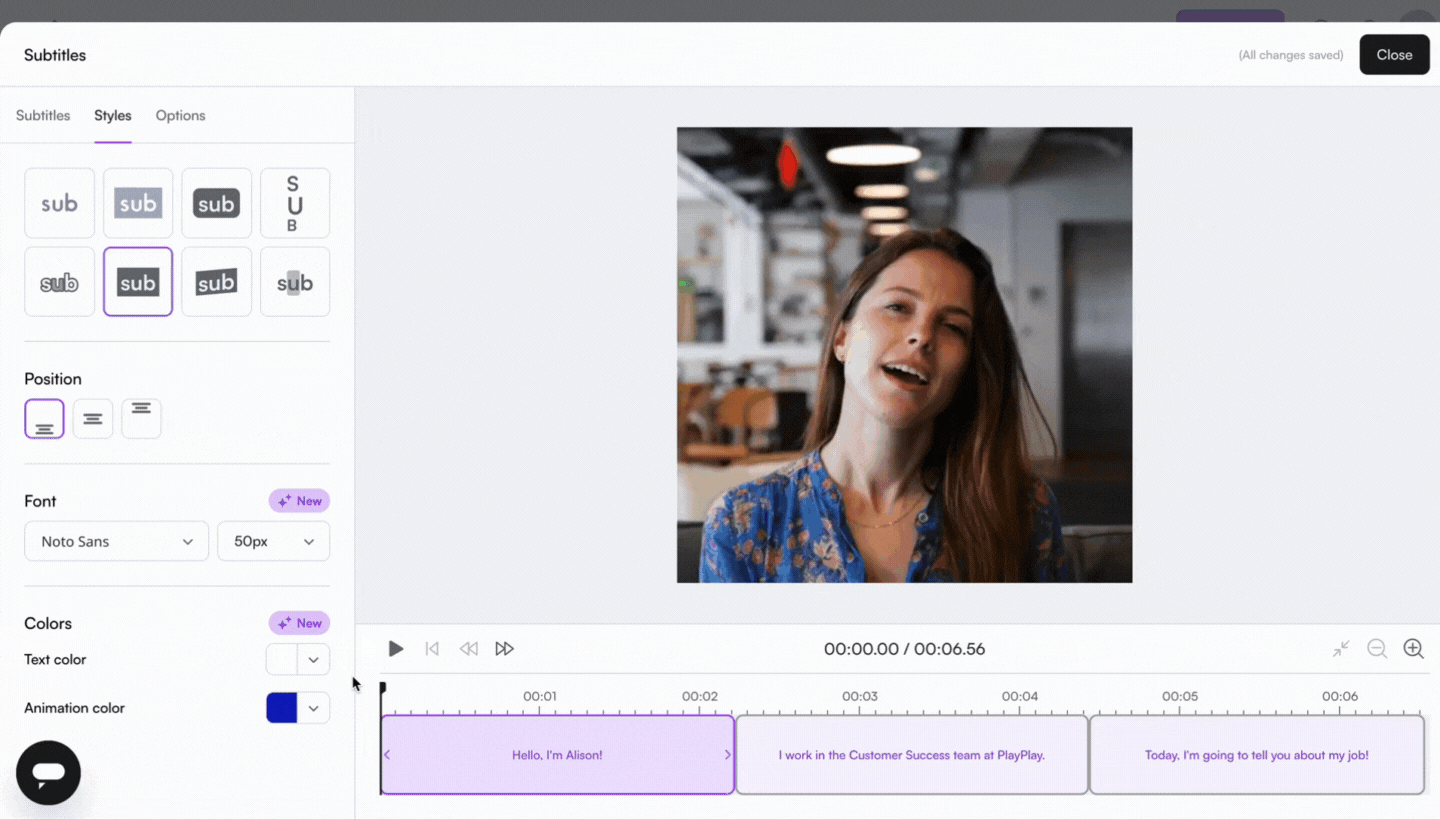Viewport: 1440px width, 820px height.
Task: Click the video preview image
Action: pos(905,355)
